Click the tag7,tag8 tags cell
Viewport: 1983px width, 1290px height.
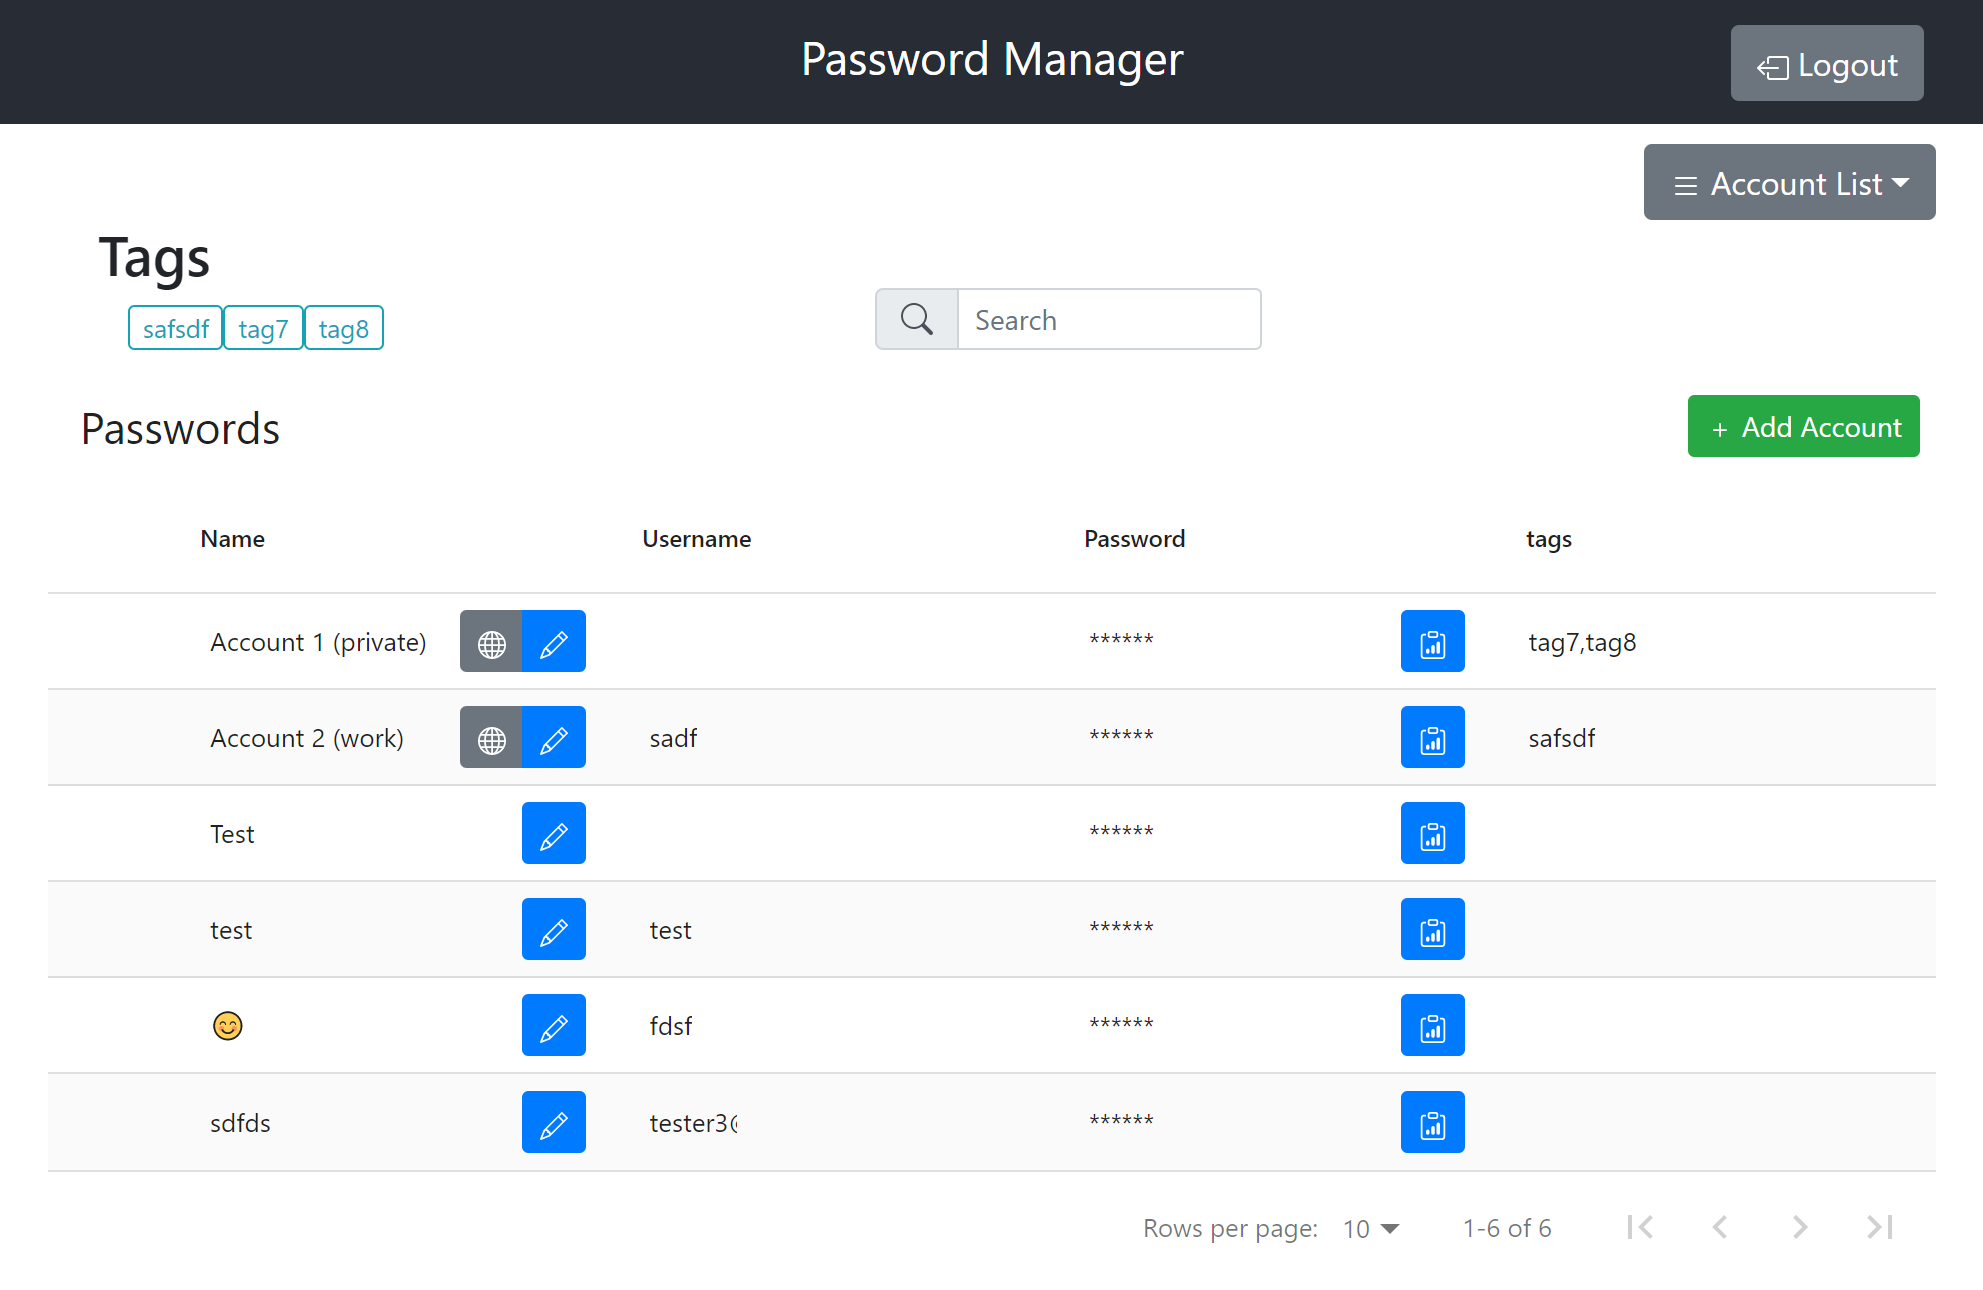click(1582, 643)
